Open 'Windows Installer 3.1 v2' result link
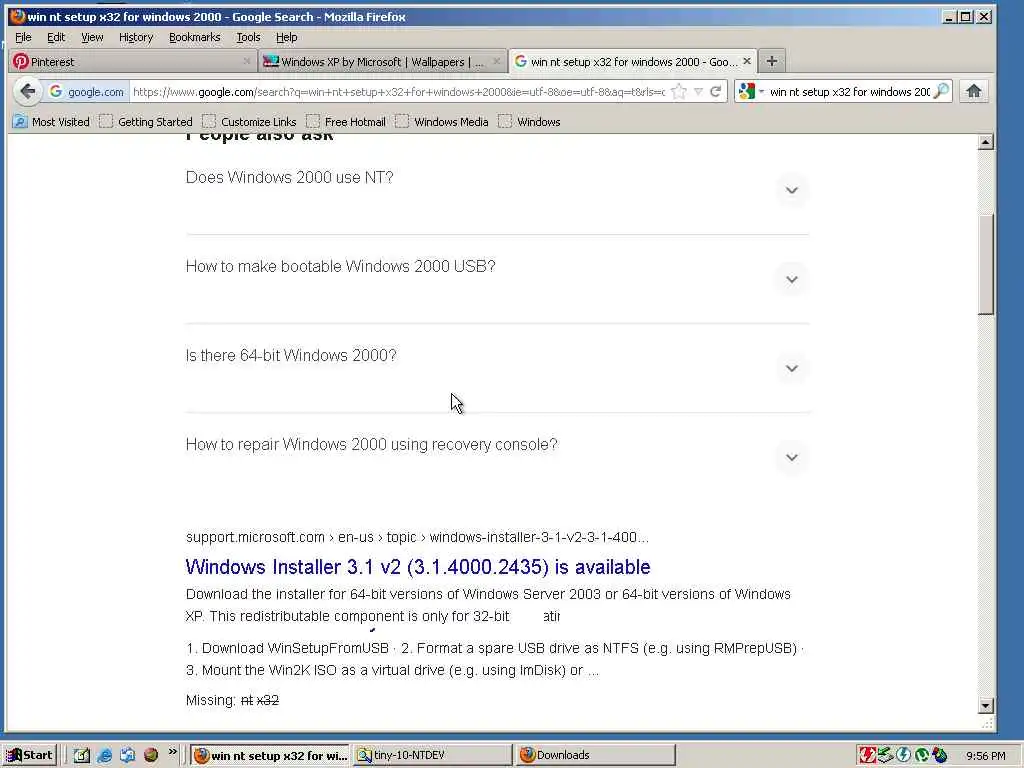The height and width of the screenshot is (768, 1024). click(x=417, y=566)
